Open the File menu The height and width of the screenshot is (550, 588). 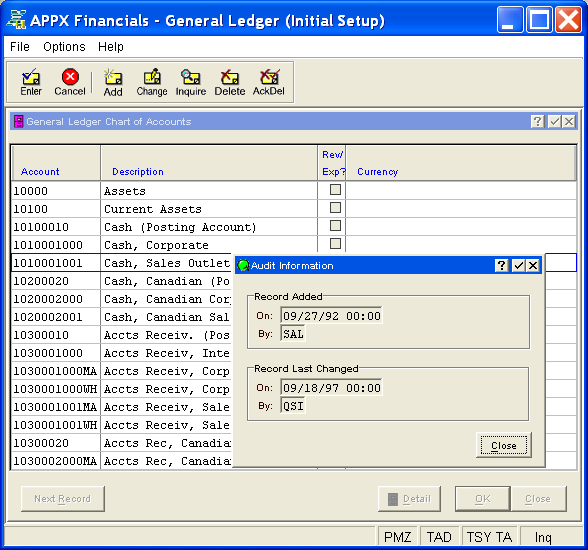pyautogui.click(x=20, y=47)
